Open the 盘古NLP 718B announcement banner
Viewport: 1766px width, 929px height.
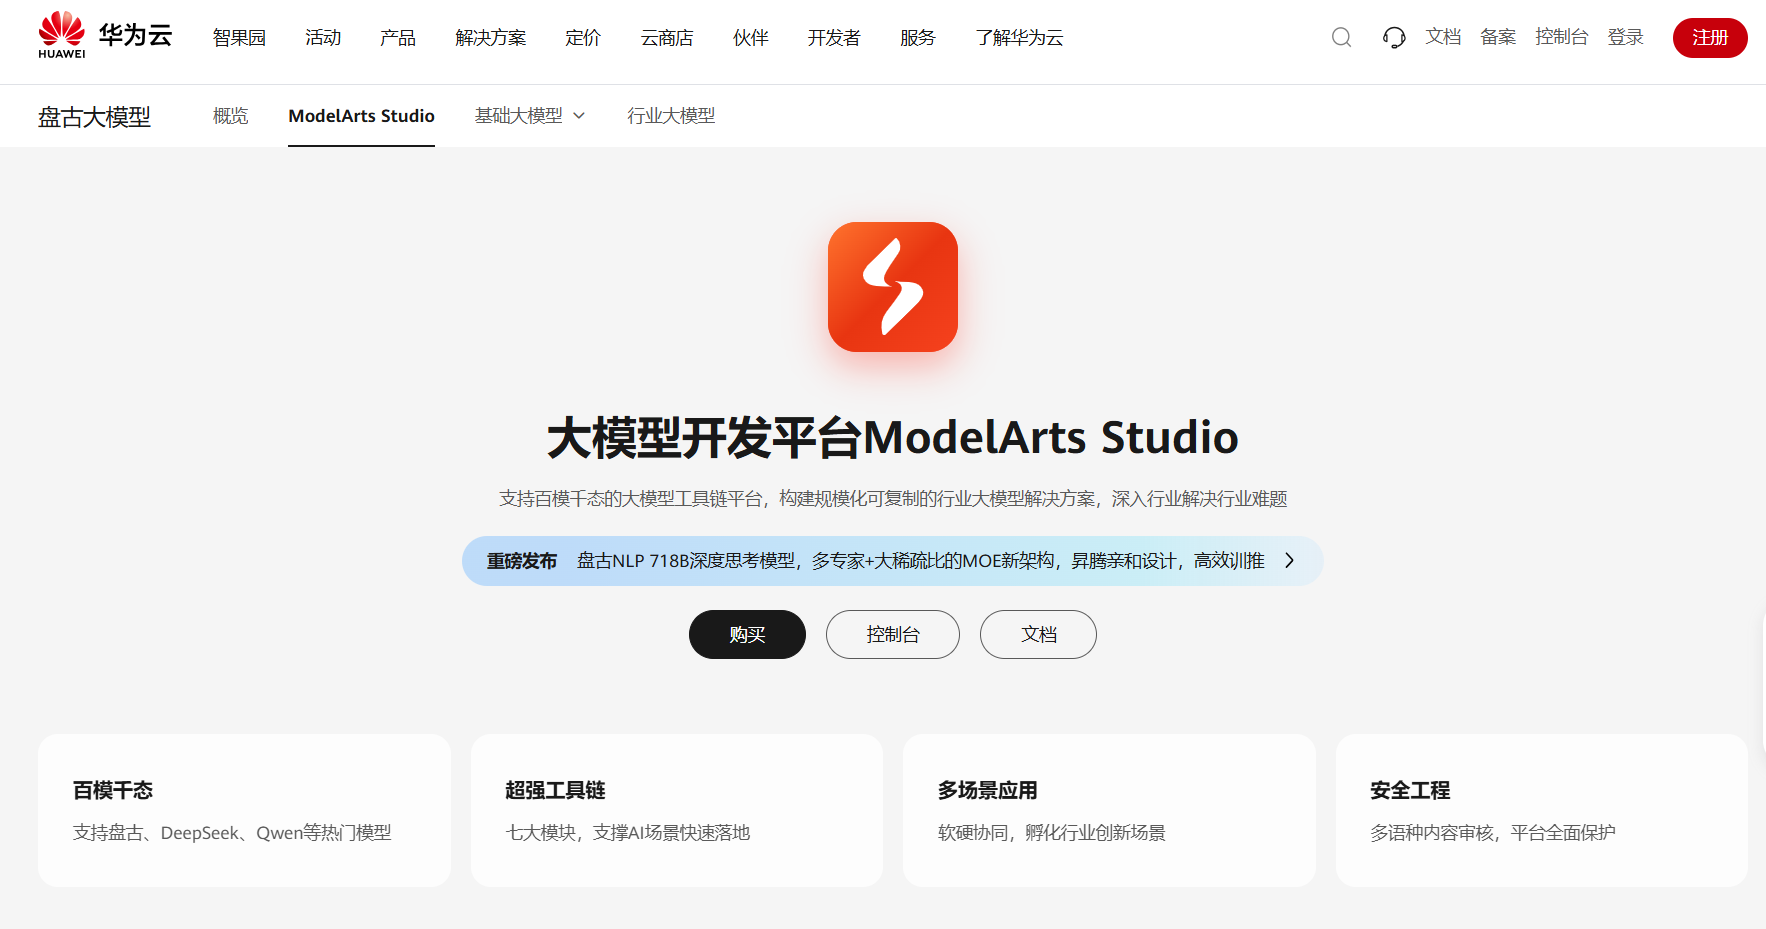pos(893,561)
